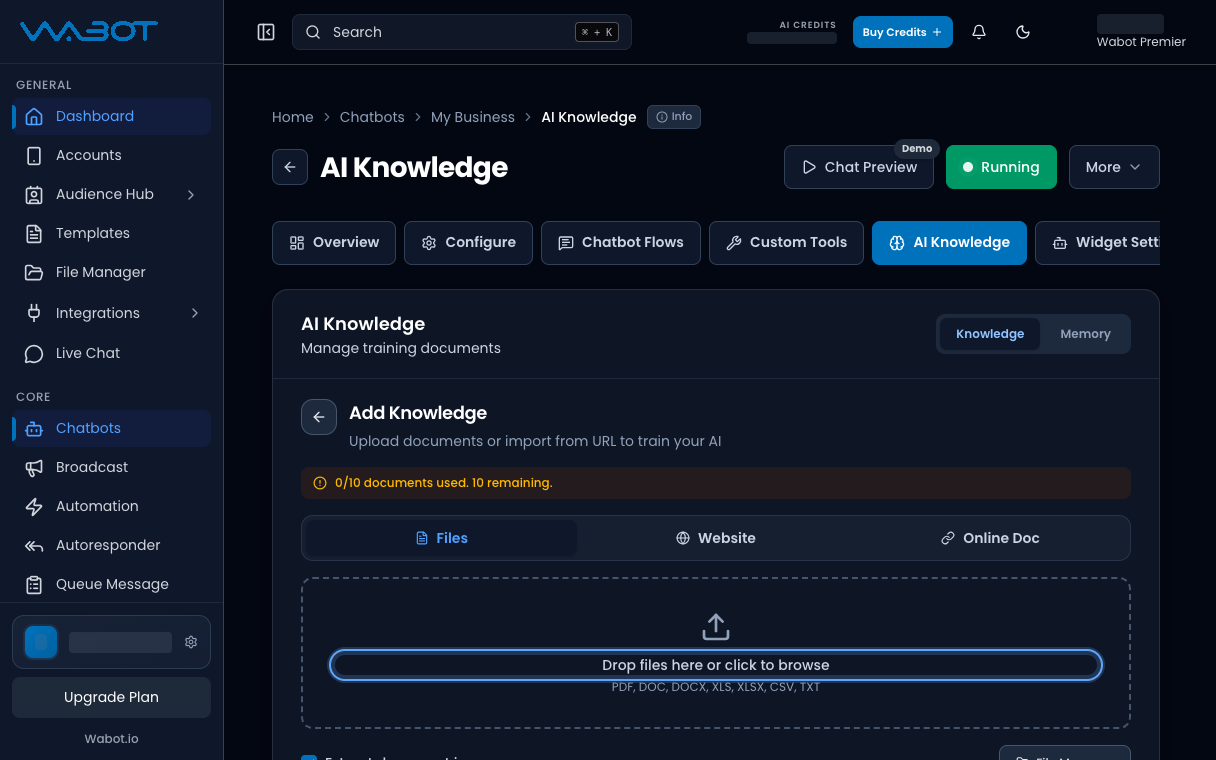The image size is (1216, 760).
Task: Open the Overview tab
Action: coord(334,243)
